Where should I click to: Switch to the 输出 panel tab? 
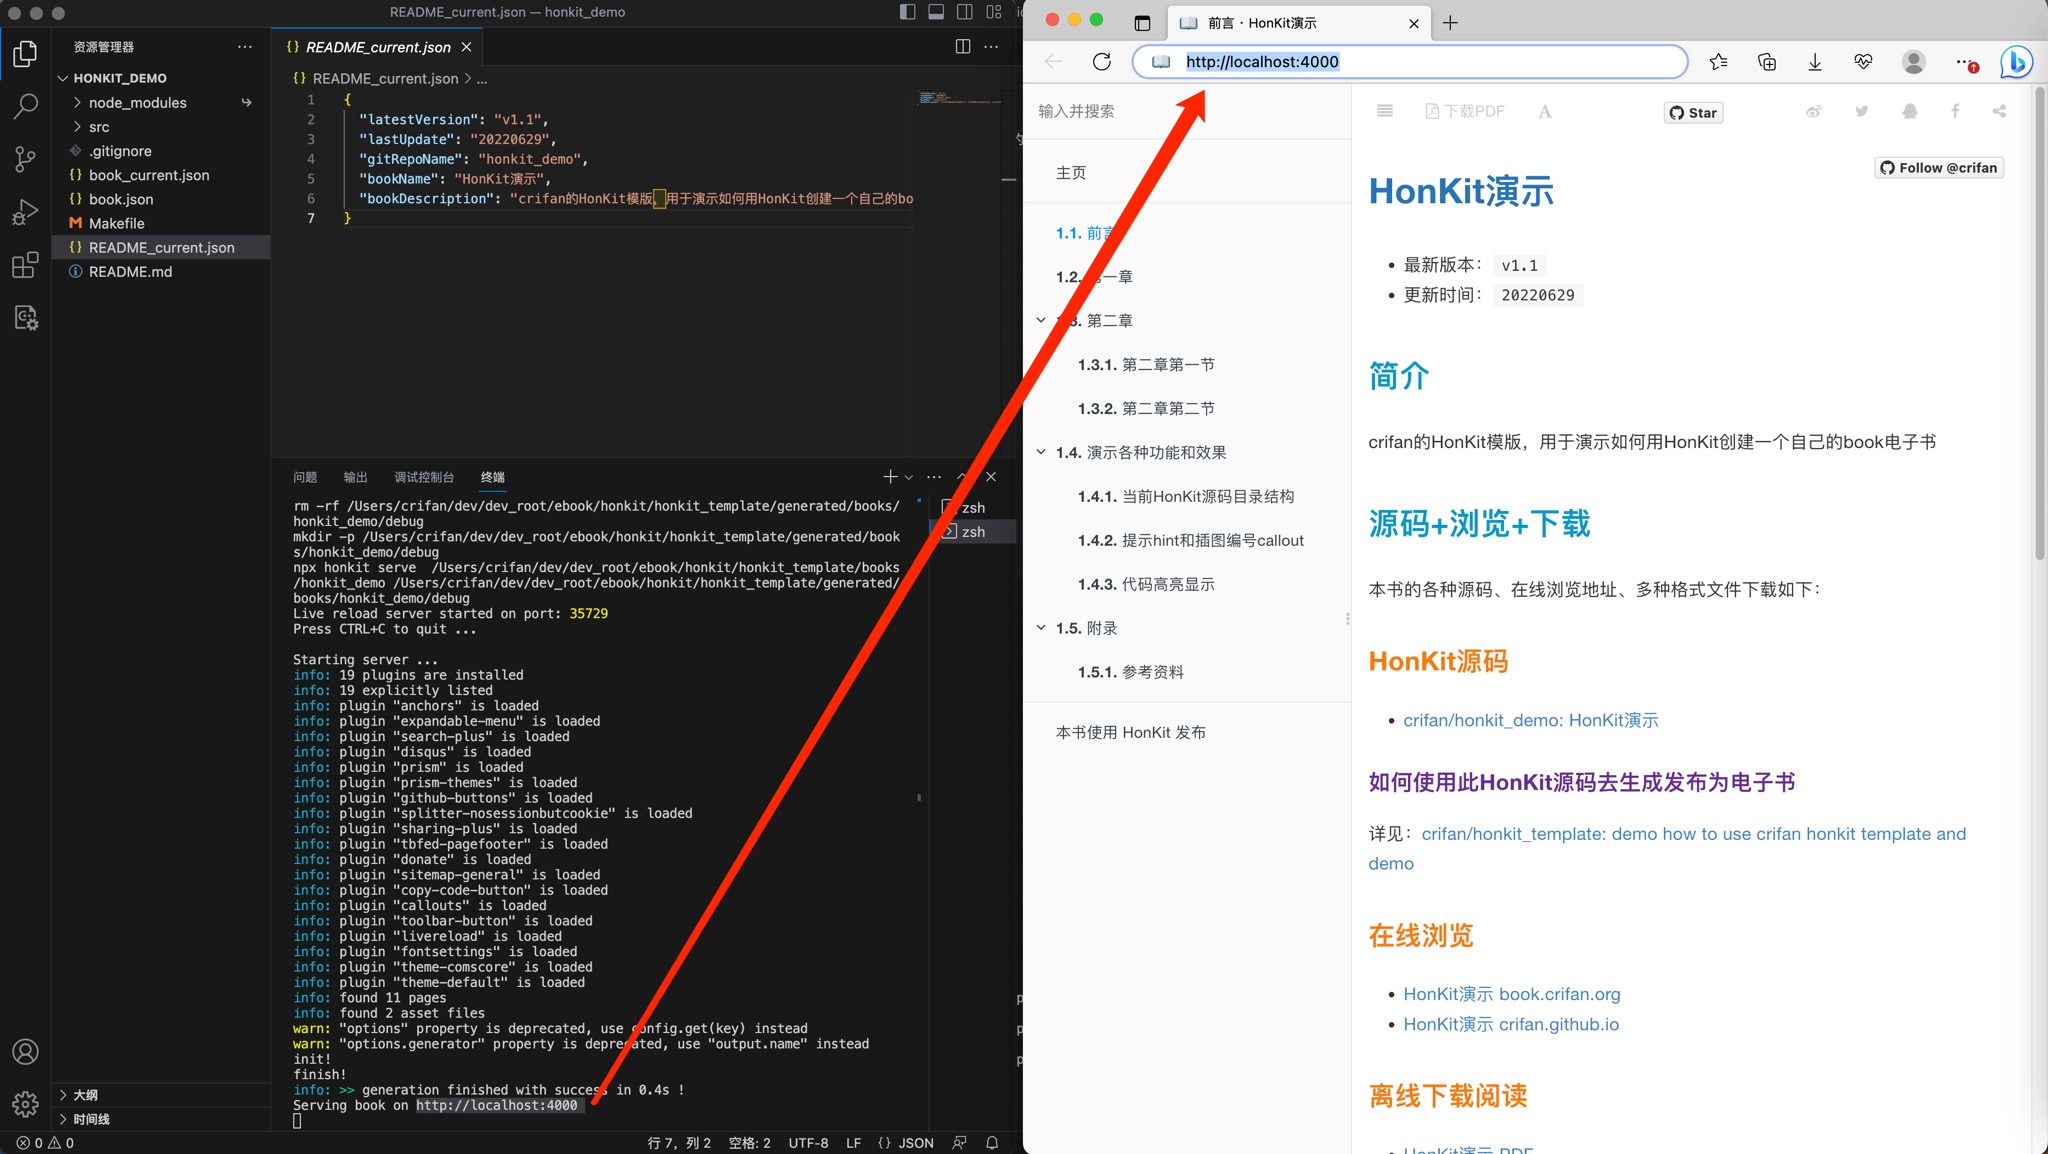point(355,477)
